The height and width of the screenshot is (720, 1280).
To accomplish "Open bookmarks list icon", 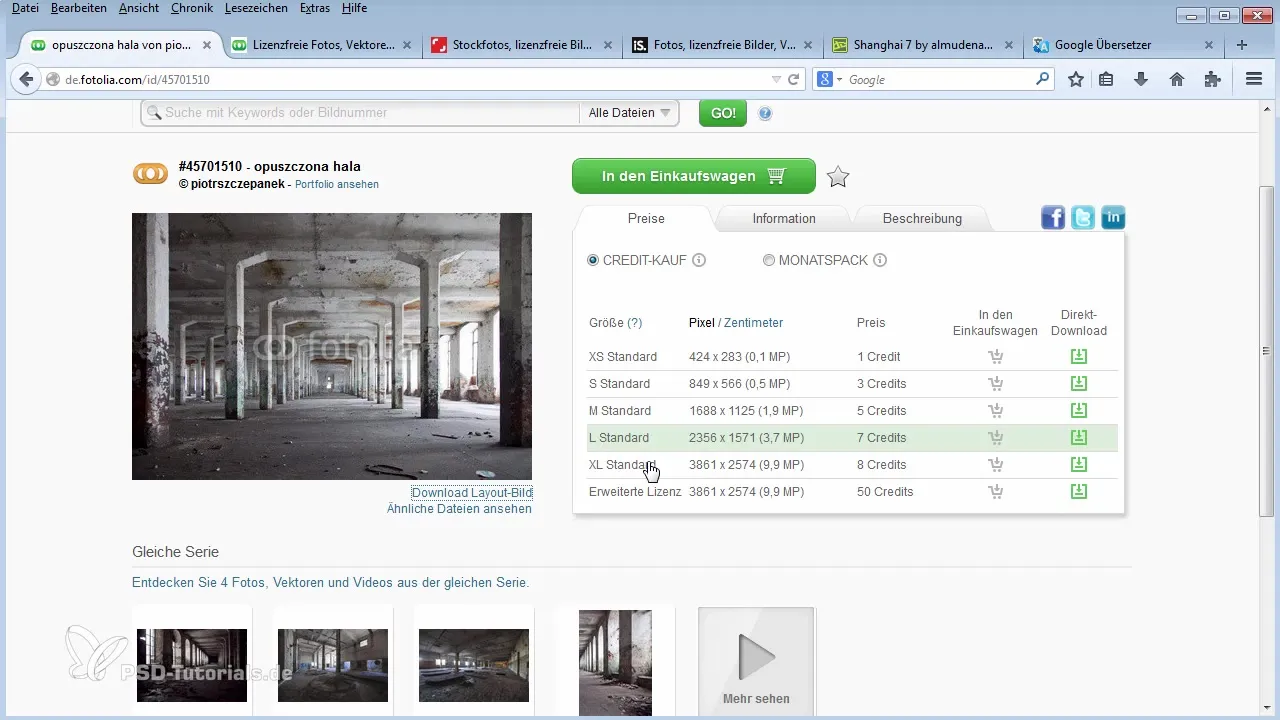I will pyautogui.click(x=1106, y=79).
